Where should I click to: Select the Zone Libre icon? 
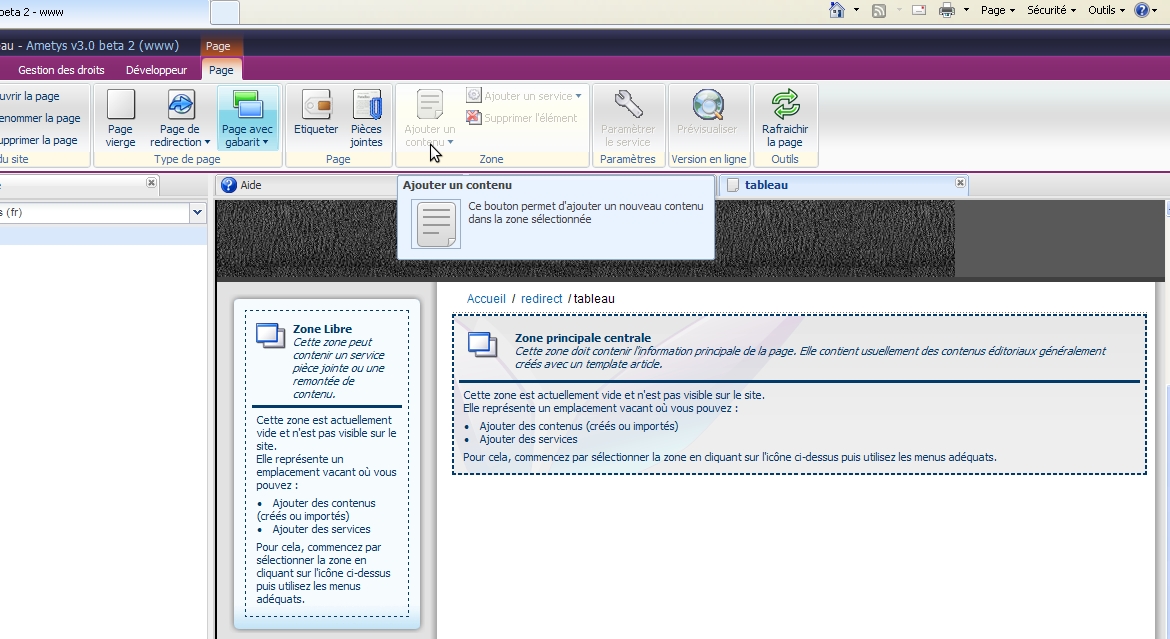pos(271,336)
